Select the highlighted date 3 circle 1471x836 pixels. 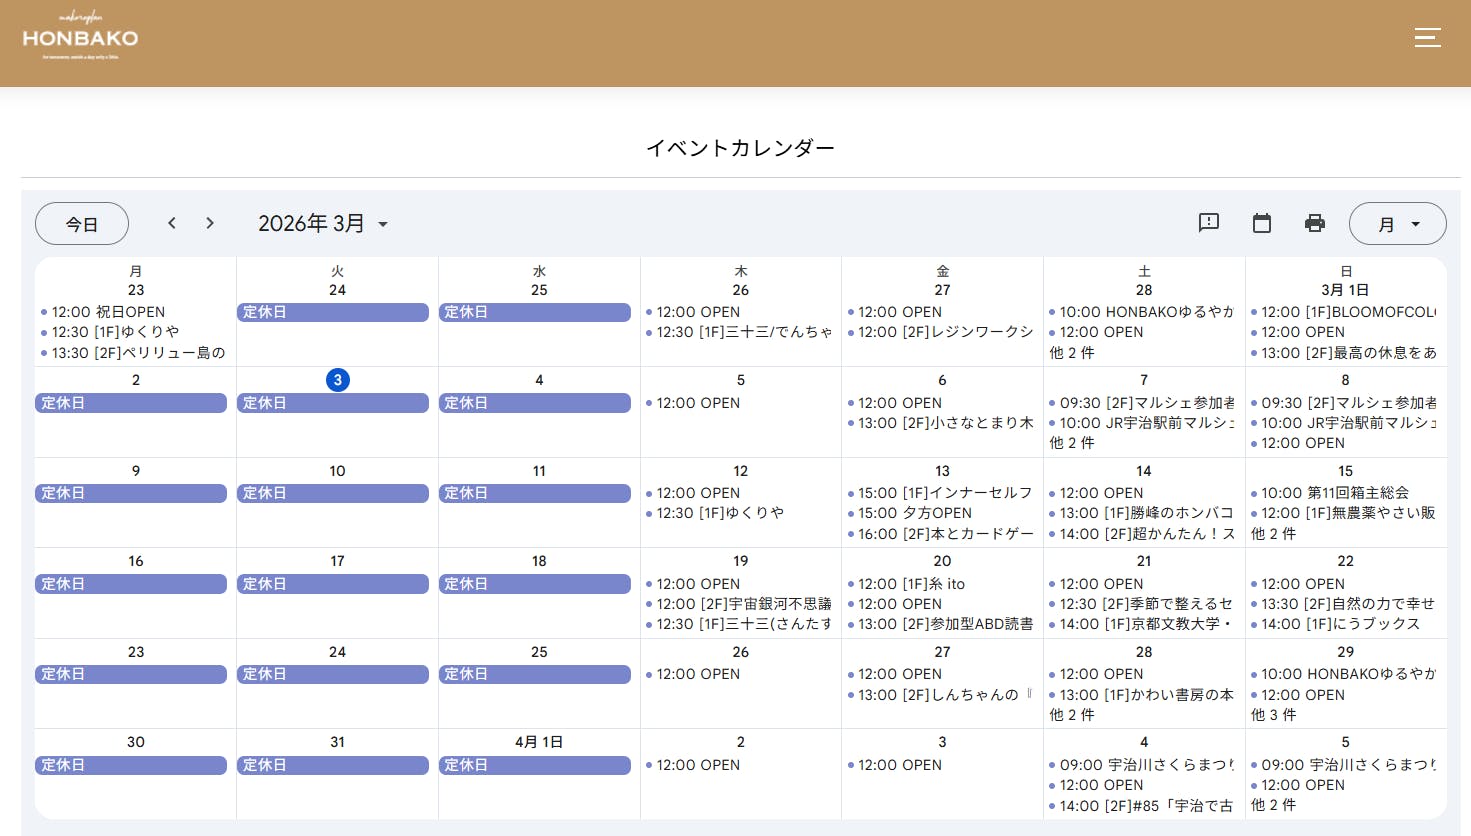click(338, 380)
